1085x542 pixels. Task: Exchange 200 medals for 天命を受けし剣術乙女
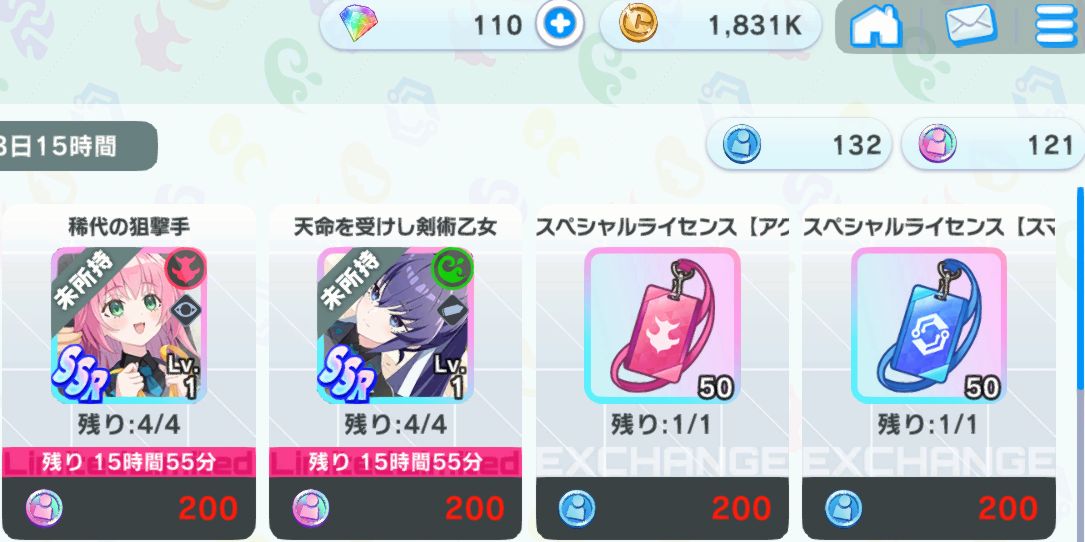(x=396, y=509)
